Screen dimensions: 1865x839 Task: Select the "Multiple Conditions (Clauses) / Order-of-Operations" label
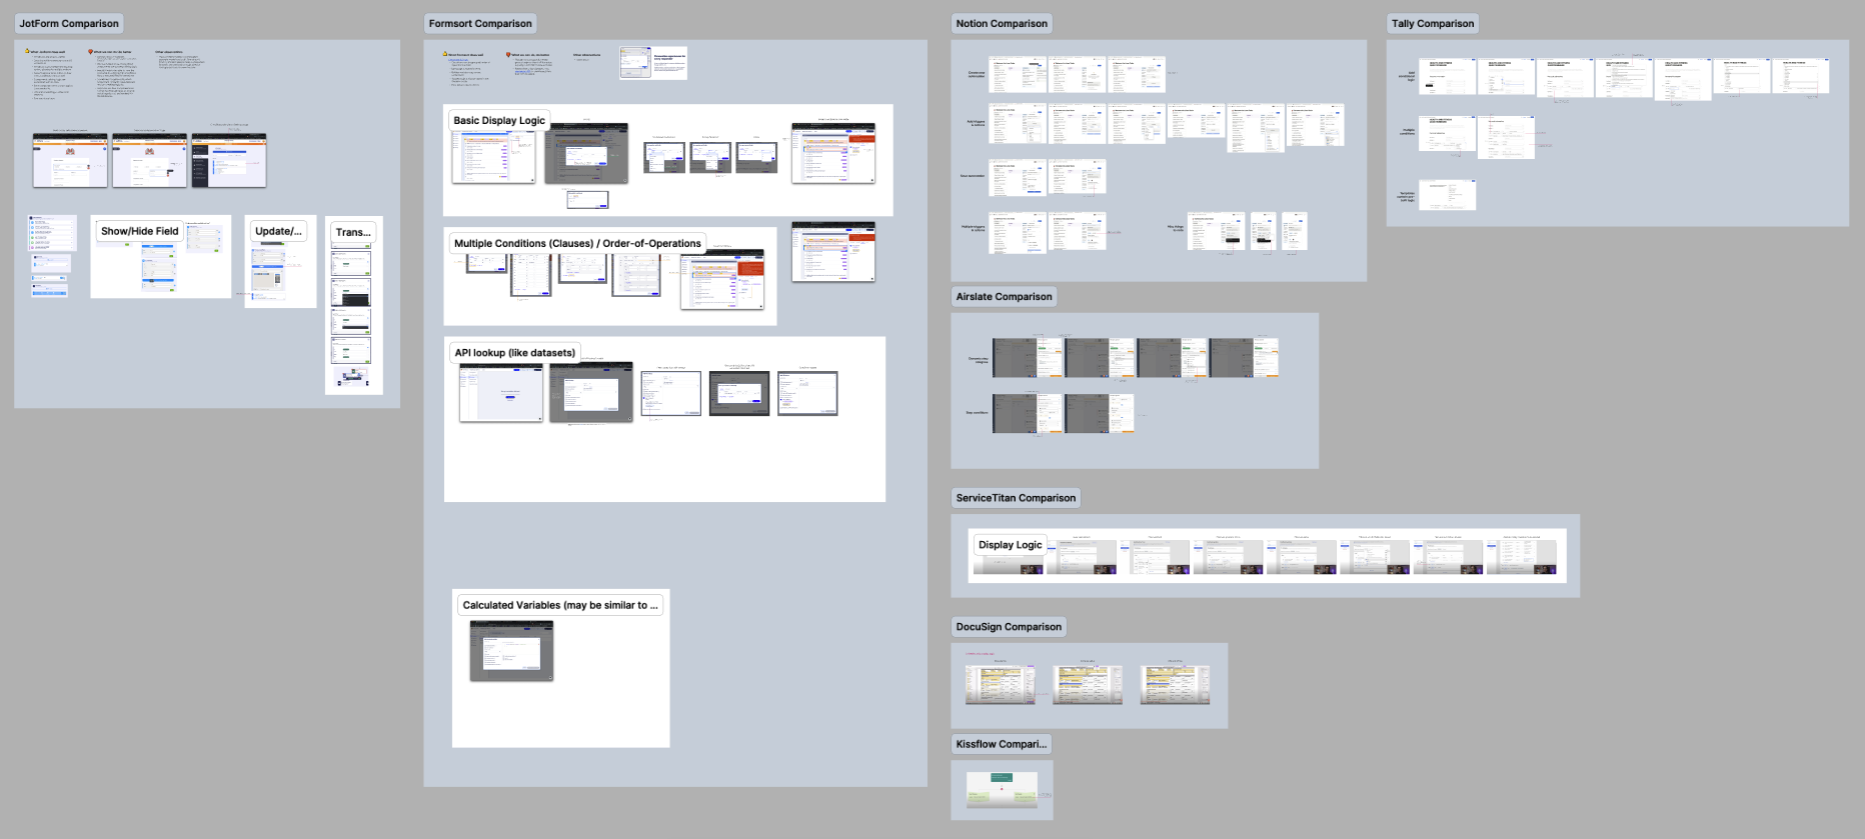point(577,243)
